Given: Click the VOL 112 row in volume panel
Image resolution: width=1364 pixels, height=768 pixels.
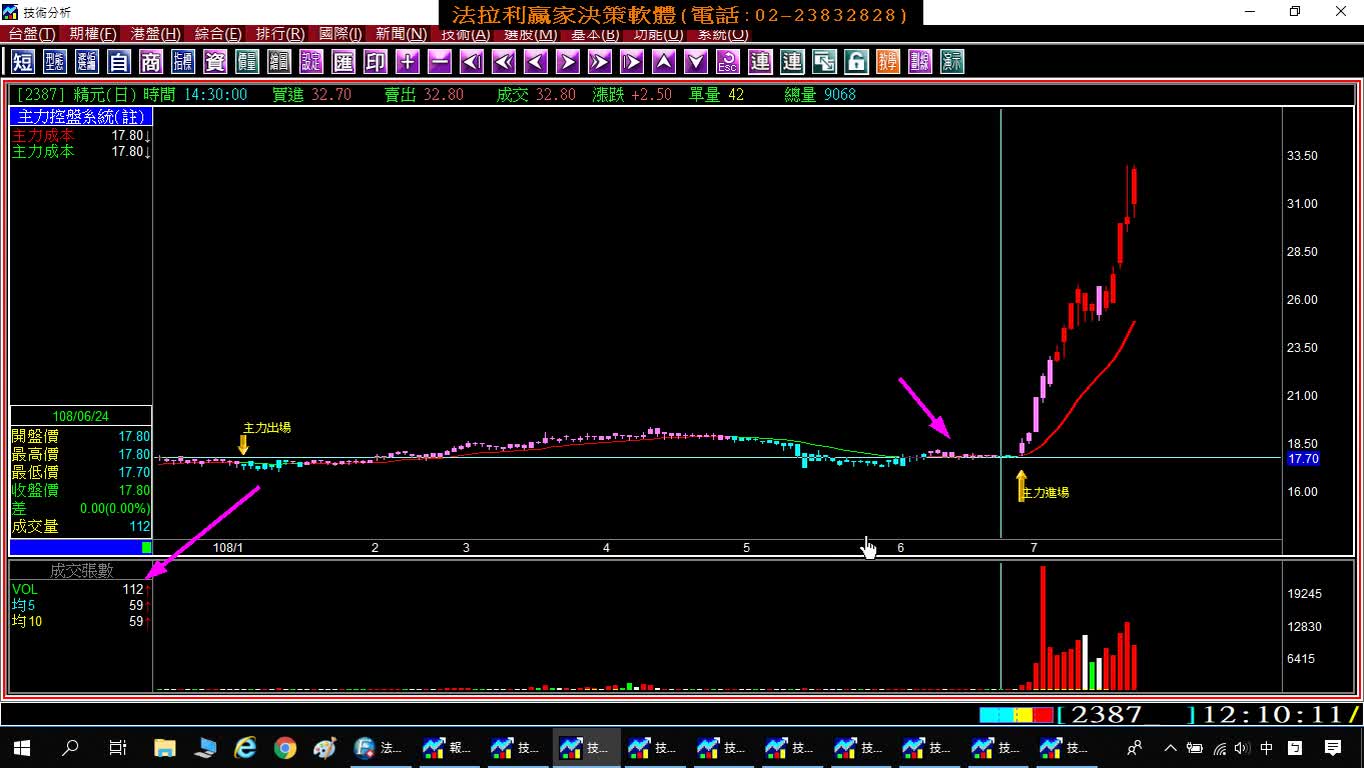Looking at the screenshot, I should pos(80,590).
